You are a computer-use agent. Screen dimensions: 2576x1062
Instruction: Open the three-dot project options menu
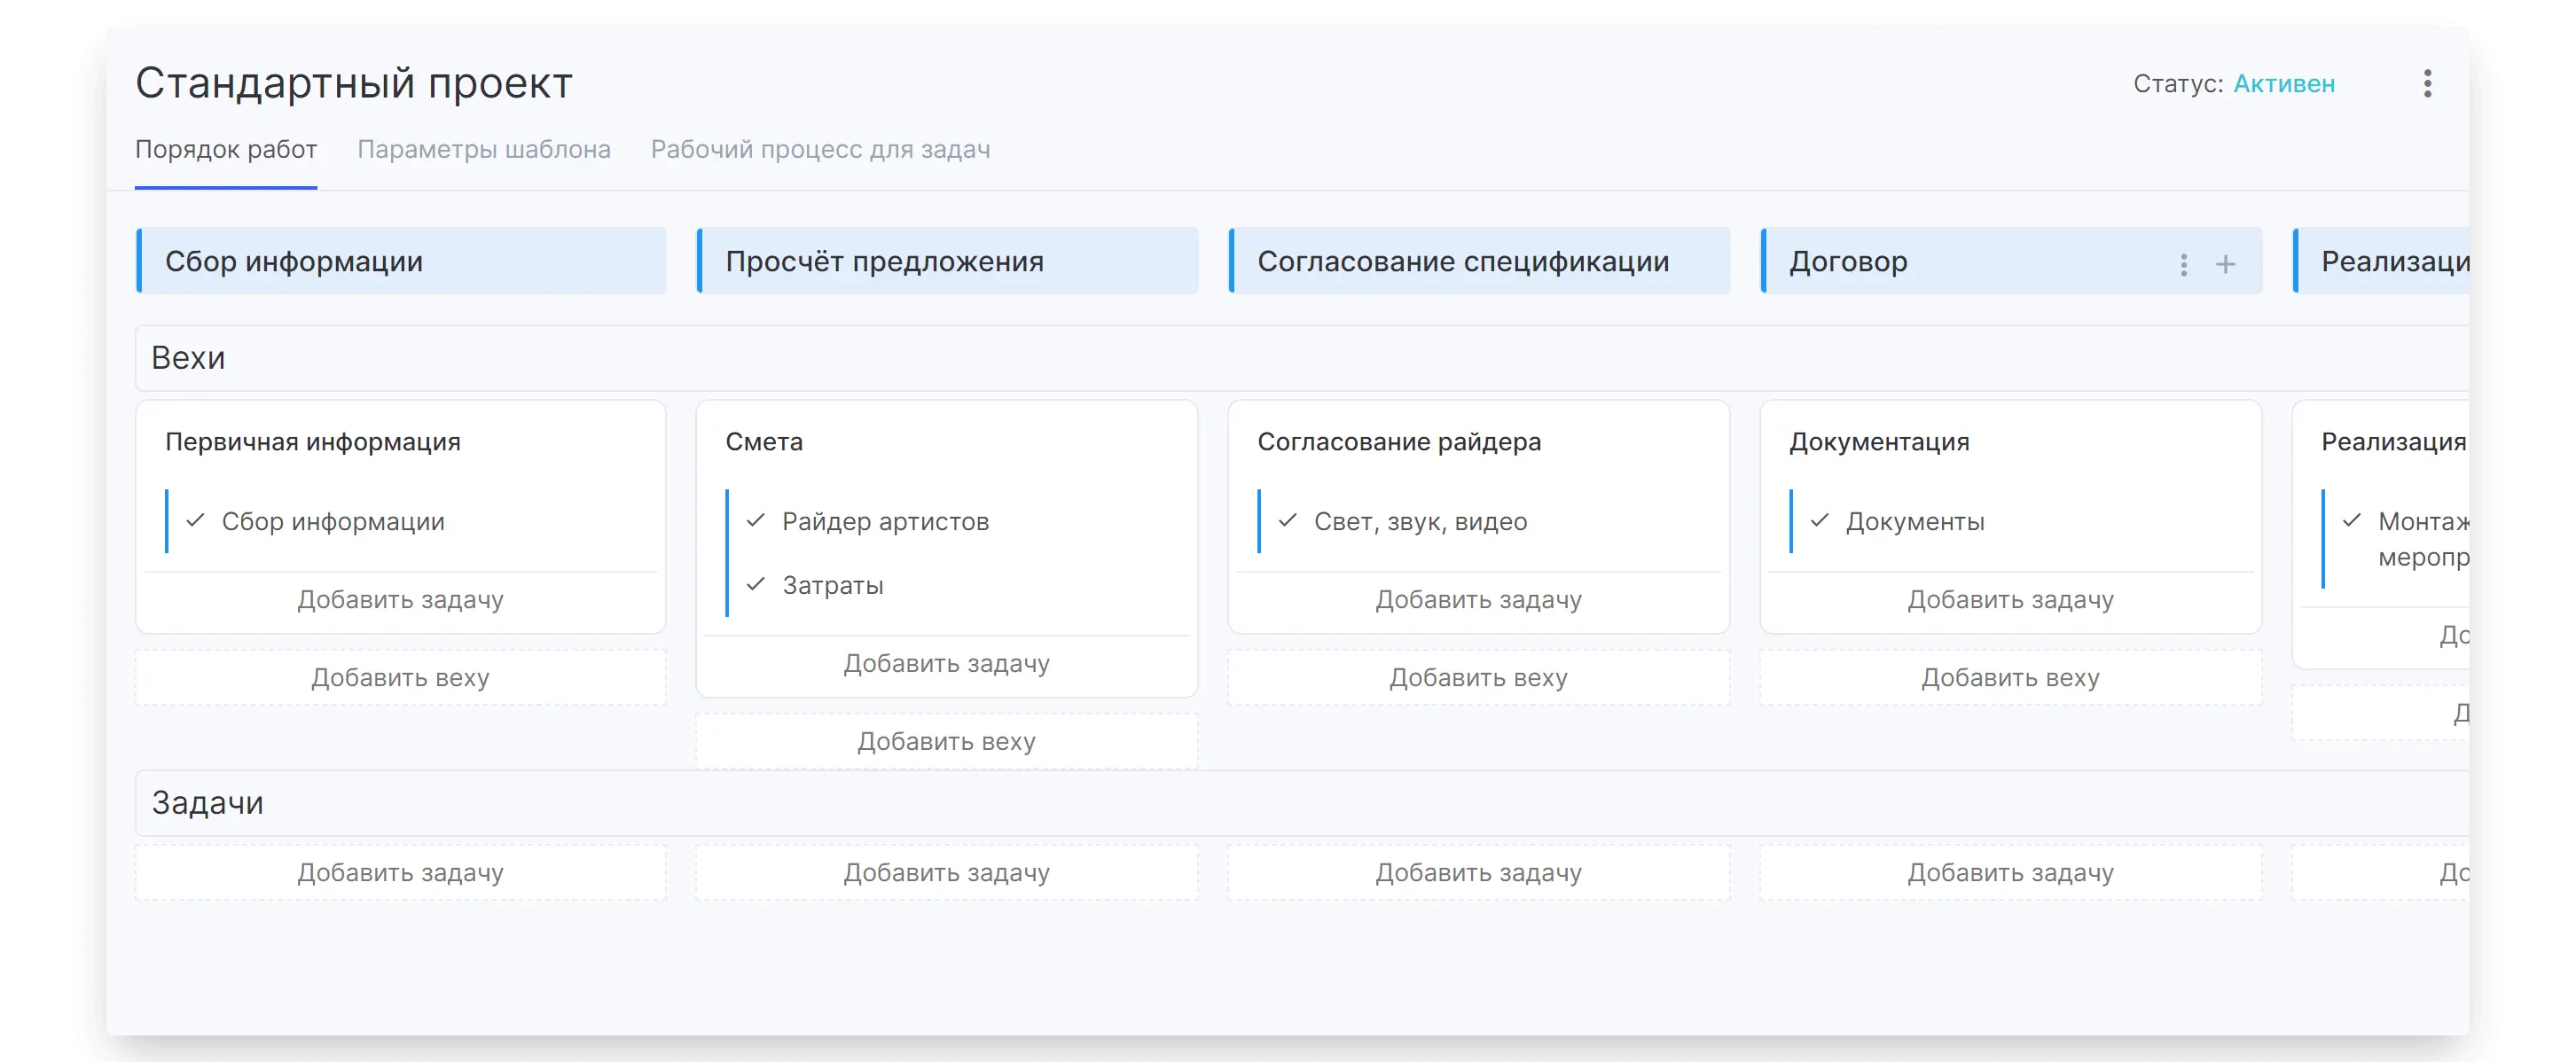pyautogui.click(x=2427, y=83)
